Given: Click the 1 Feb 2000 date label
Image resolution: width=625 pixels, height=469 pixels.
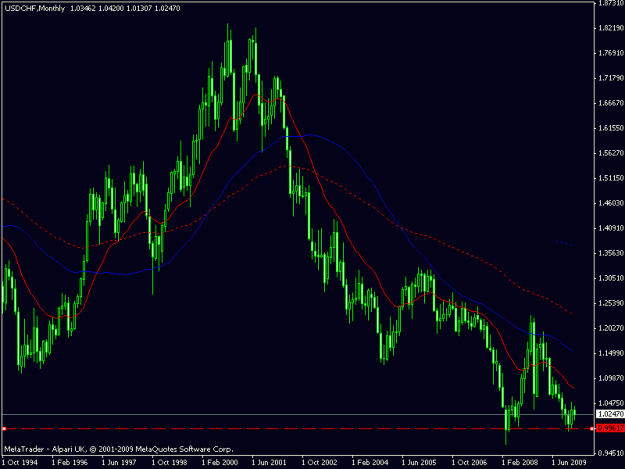Looking at the screenshot, I should (220, 463).
